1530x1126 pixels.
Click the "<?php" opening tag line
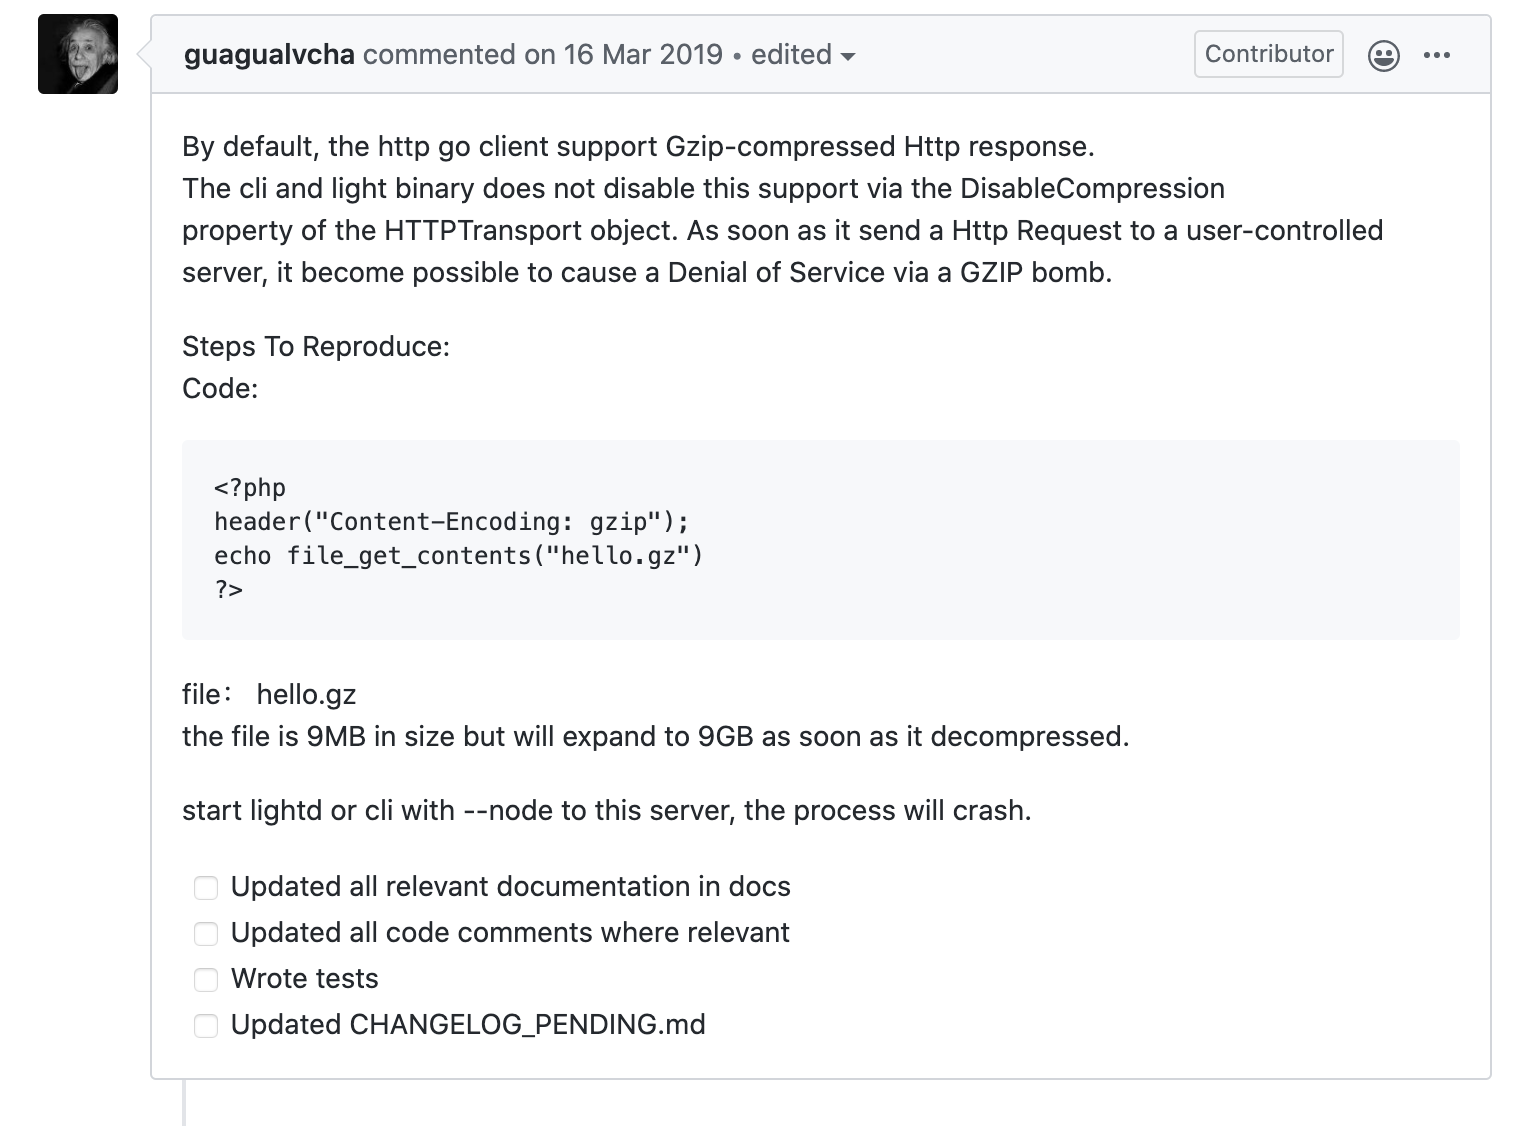[x=250, y=488]
